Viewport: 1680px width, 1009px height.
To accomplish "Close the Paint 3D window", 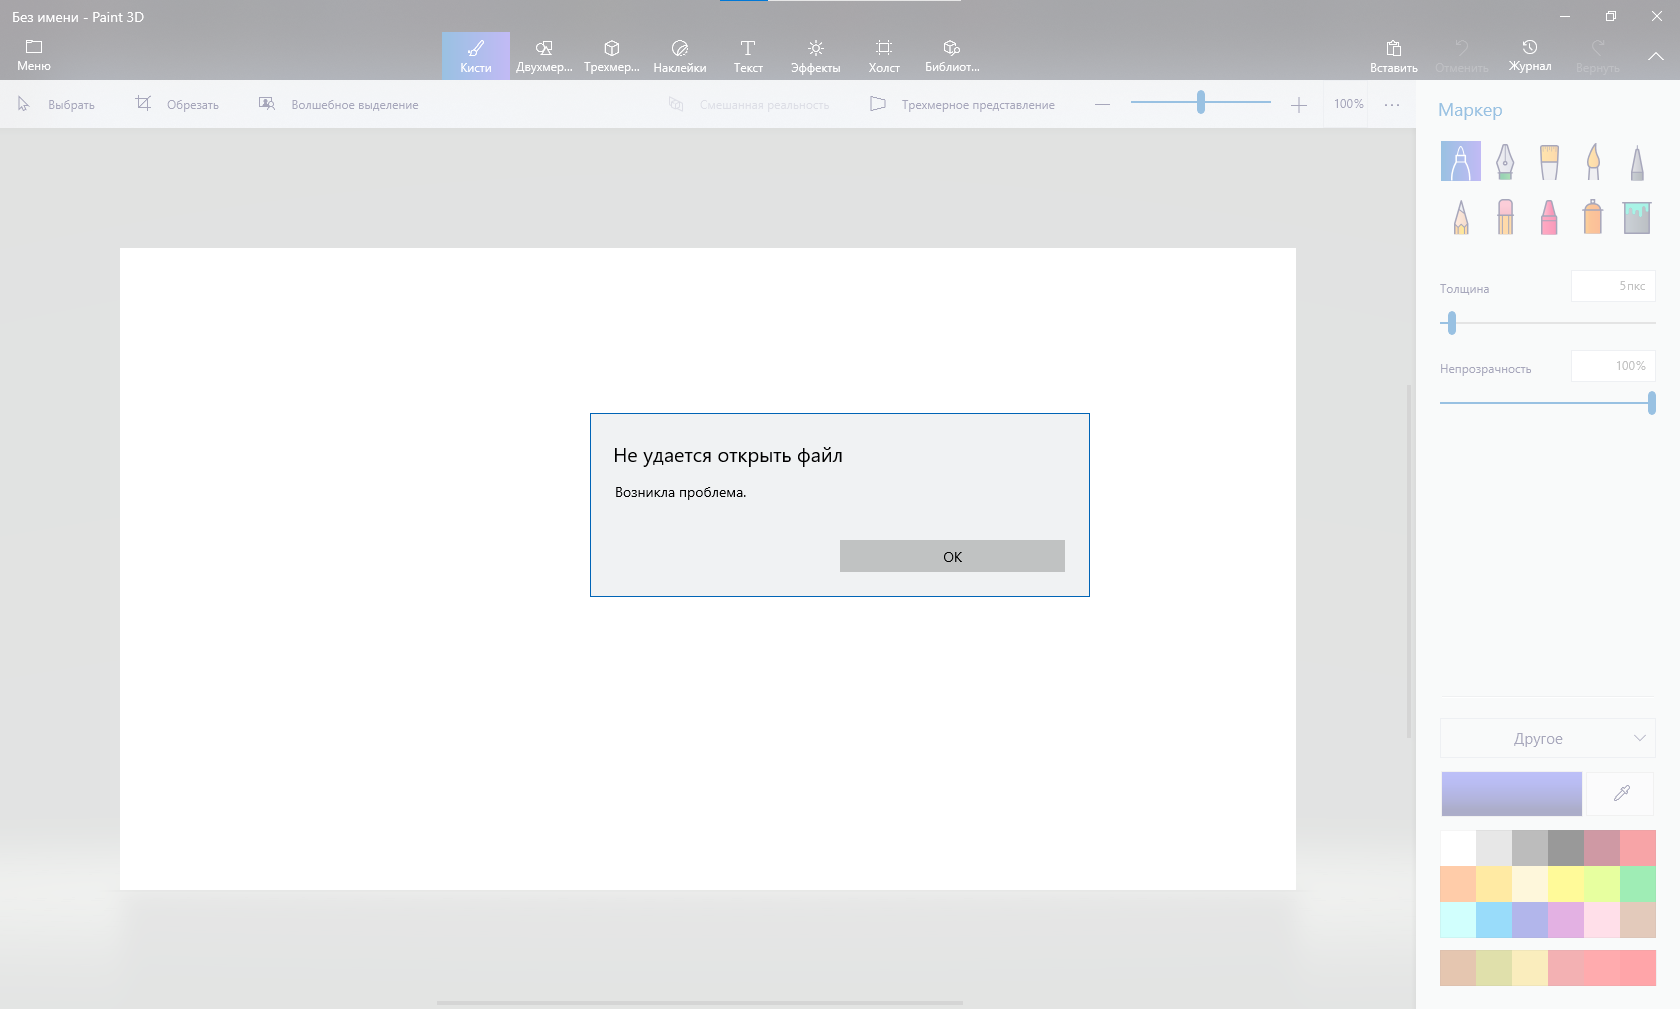I will [1657, 16].
